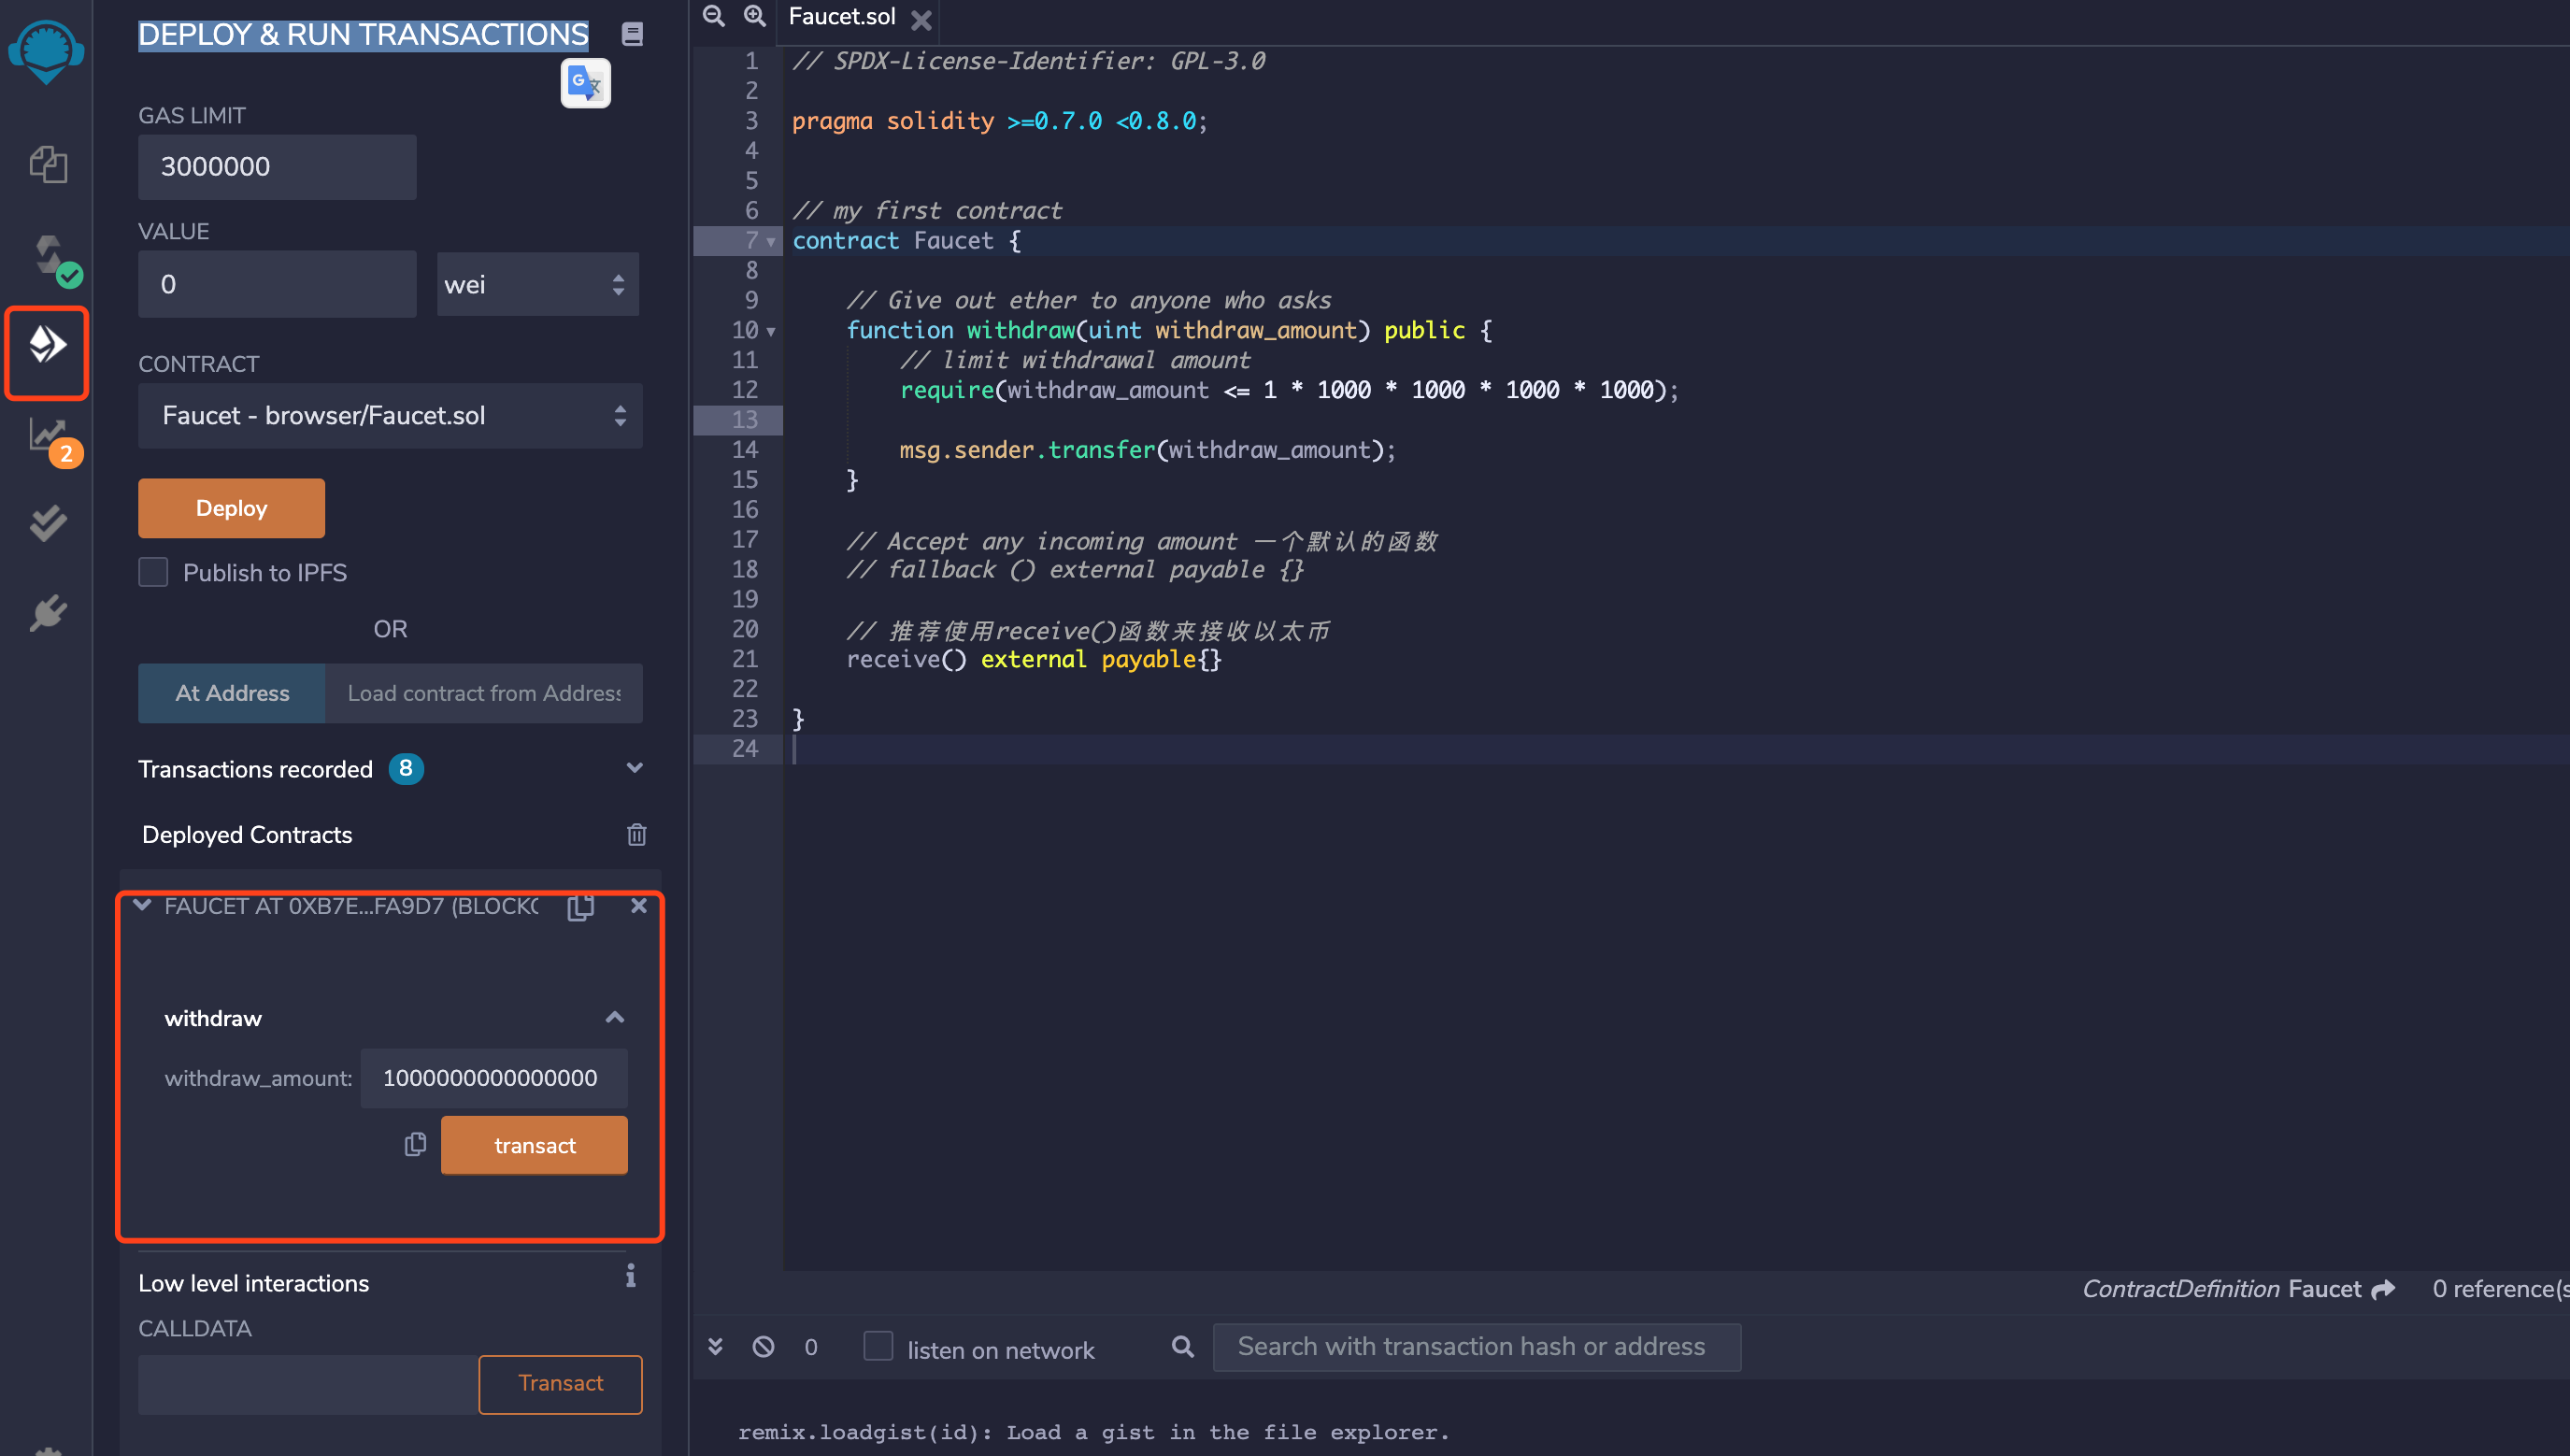The image size is (2570, 1456).
Task: Zoom in the editor font
Action: pos(755,16)
